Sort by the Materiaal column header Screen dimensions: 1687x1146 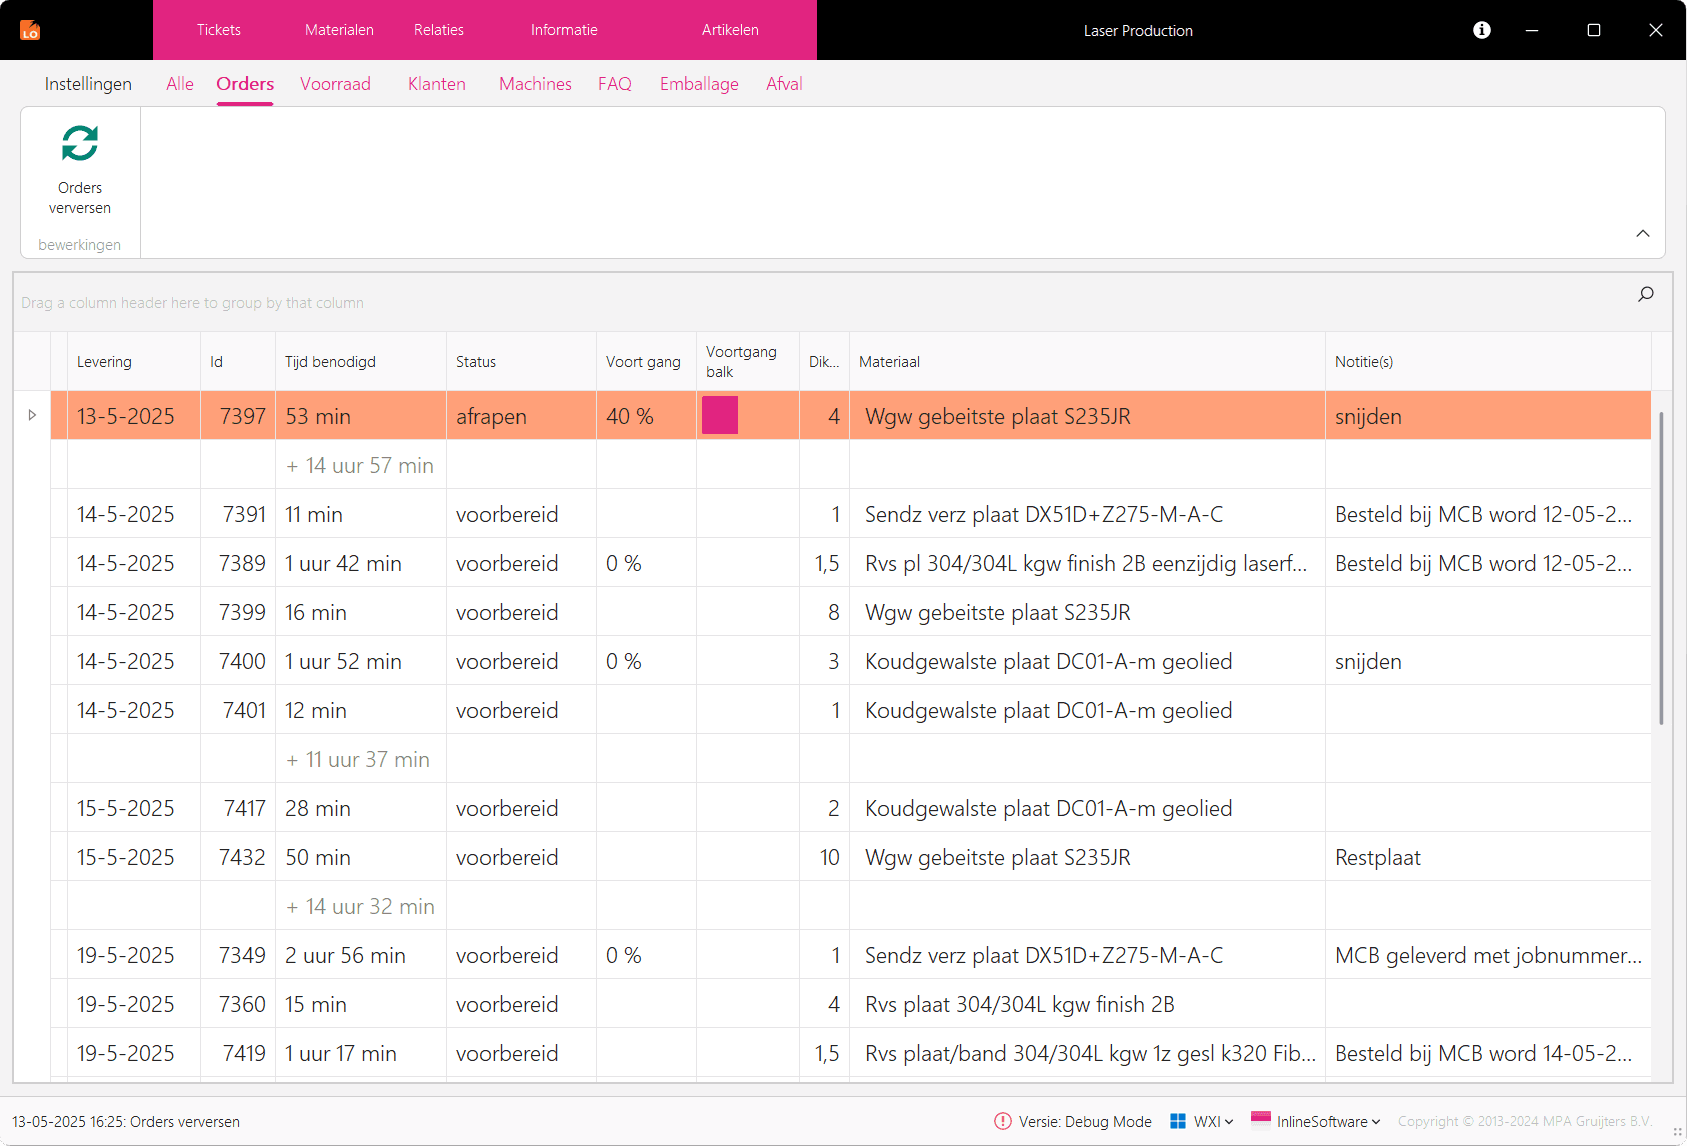(x=1087, y=361)
